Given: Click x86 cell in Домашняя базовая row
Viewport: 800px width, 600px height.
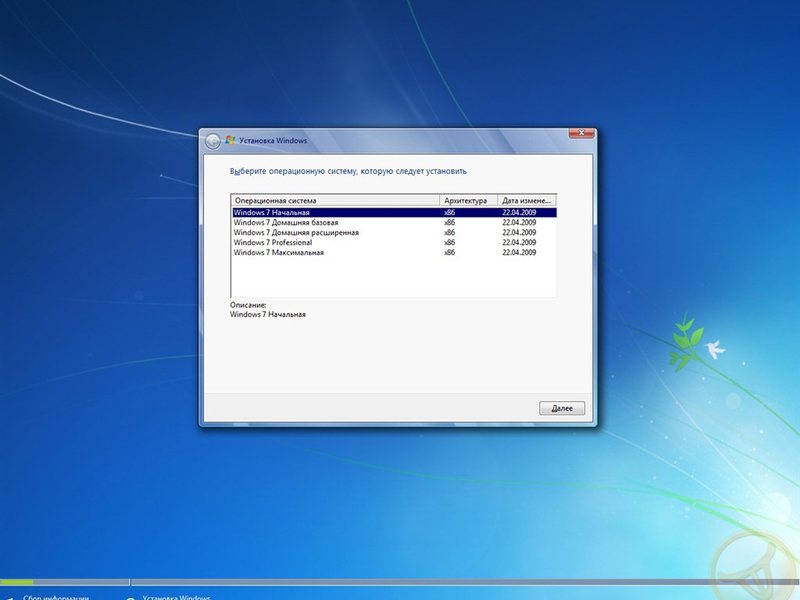Looking at the screenshot, I should tap(449, 222).
